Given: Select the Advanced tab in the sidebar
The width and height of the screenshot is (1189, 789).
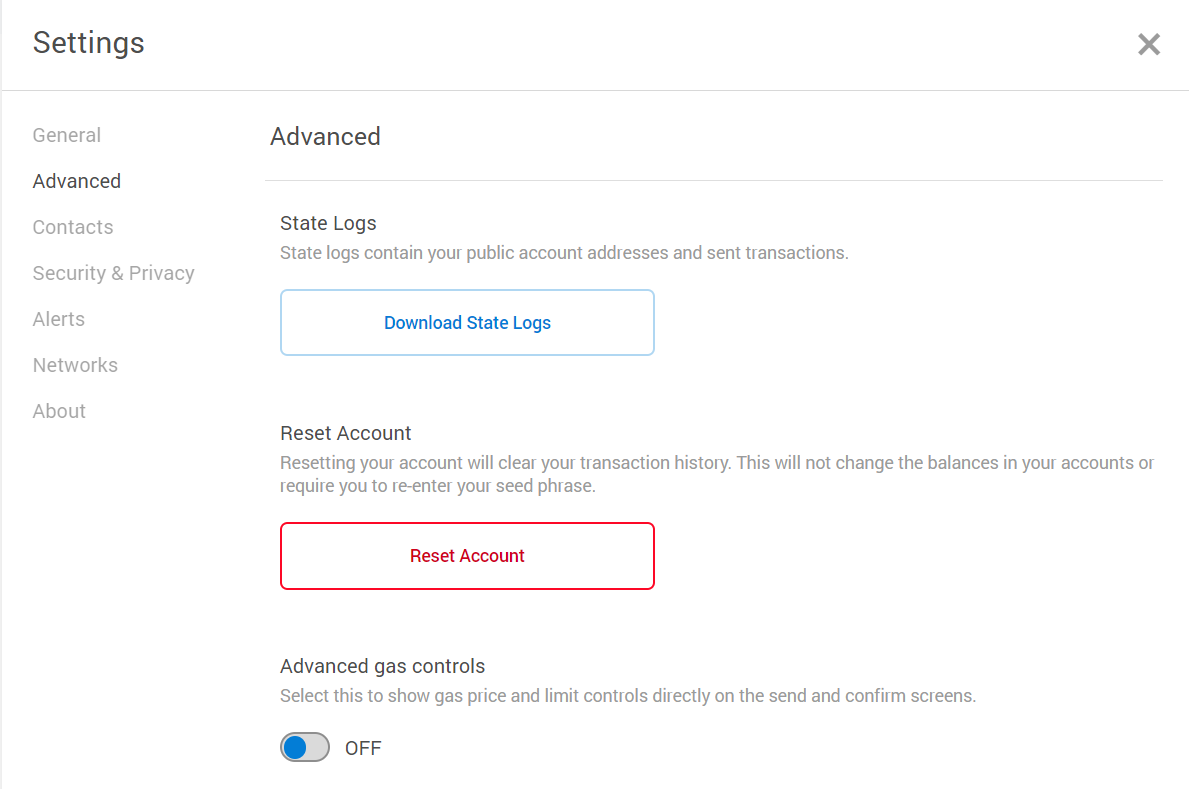Looking at the screenshot, I should [x=77, y=181].
